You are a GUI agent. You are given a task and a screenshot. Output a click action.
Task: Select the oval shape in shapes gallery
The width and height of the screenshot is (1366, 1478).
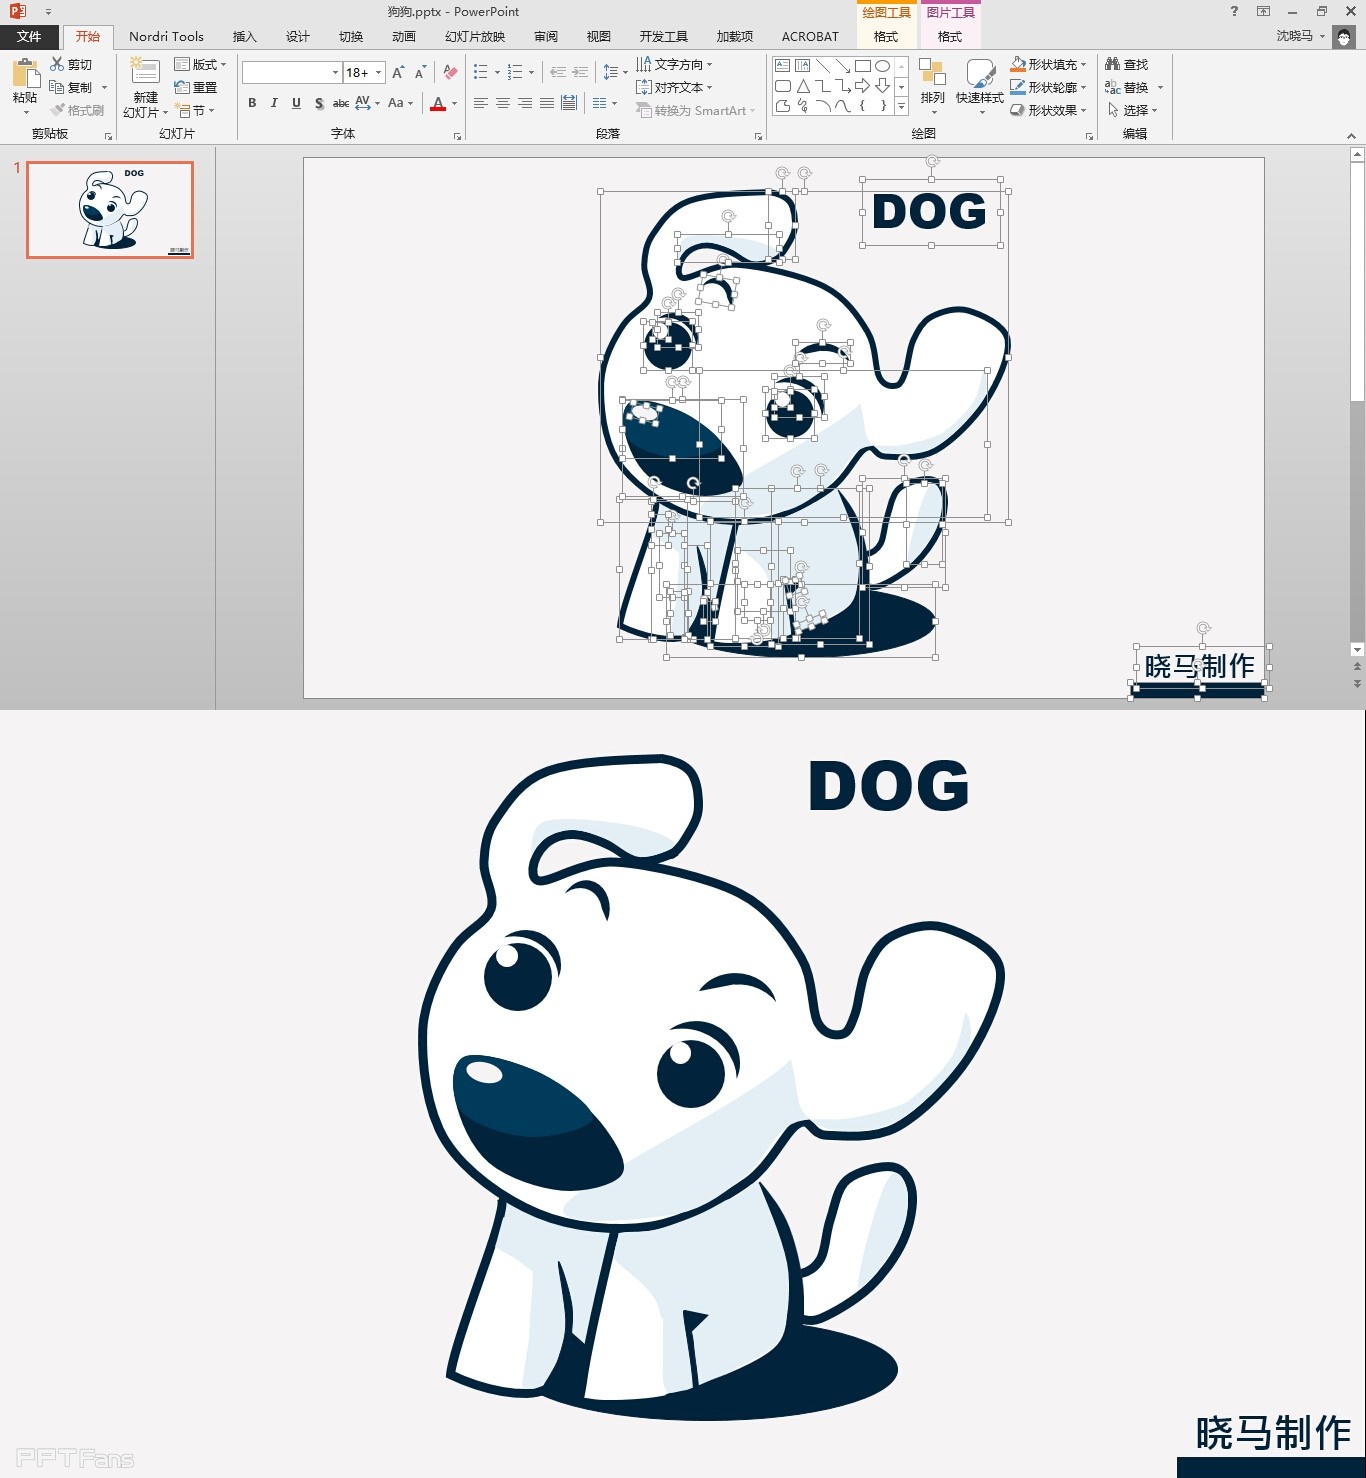coord(882,66)
